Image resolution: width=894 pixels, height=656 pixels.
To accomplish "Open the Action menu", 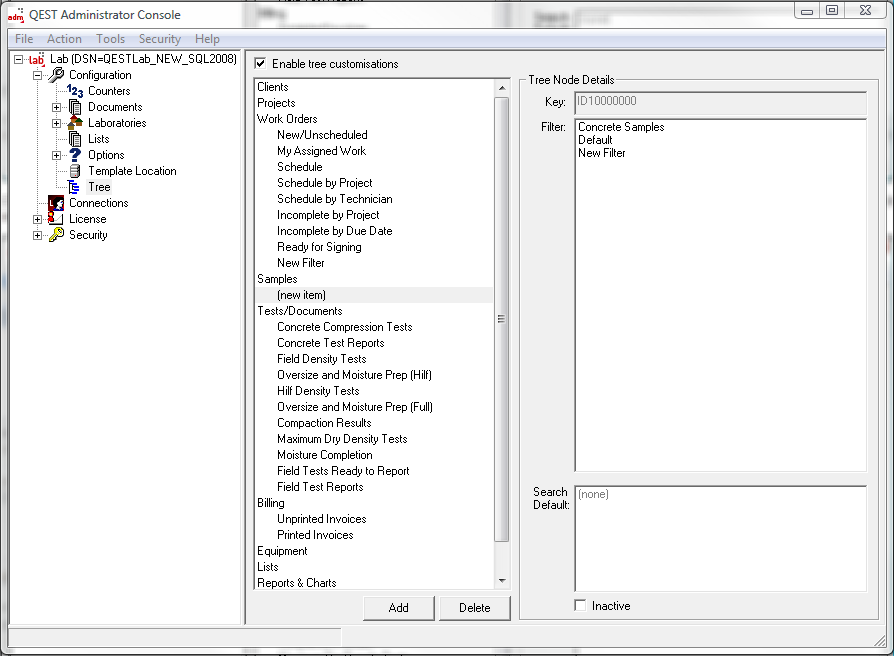I will pyautogui.click(x=64, y=39).
